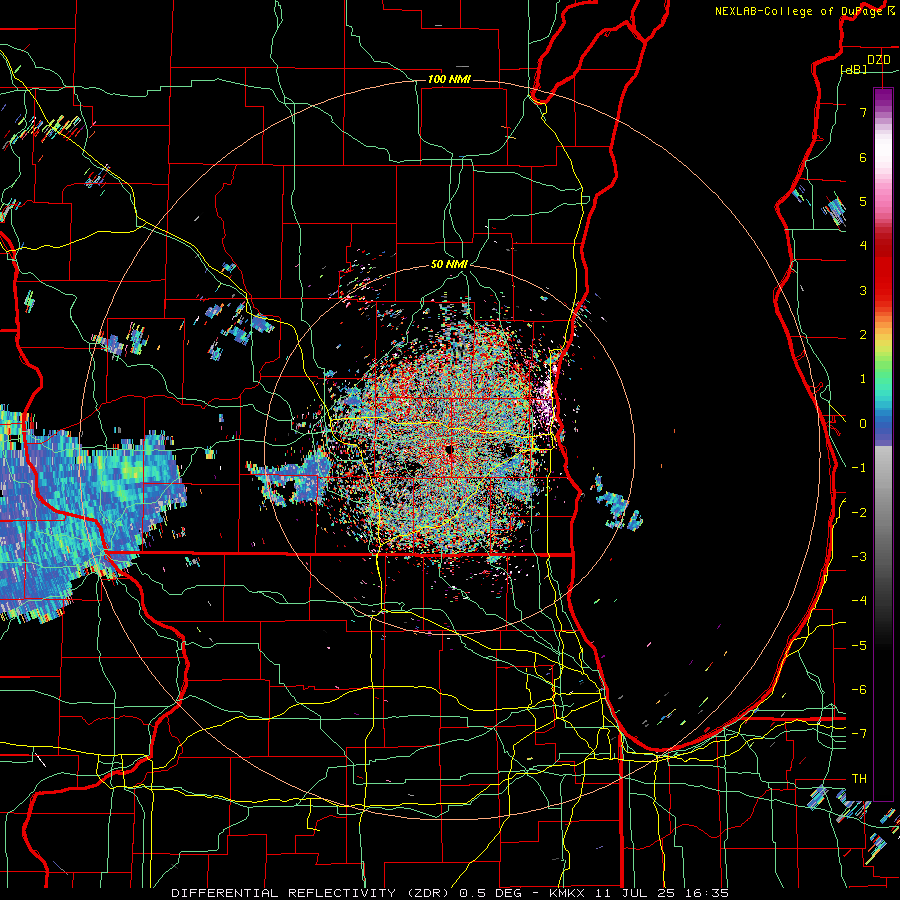Click the scale value "-6" on the legend
This screenshot has height=900, width=900.
pyautogui.click(x=859, y=690)
